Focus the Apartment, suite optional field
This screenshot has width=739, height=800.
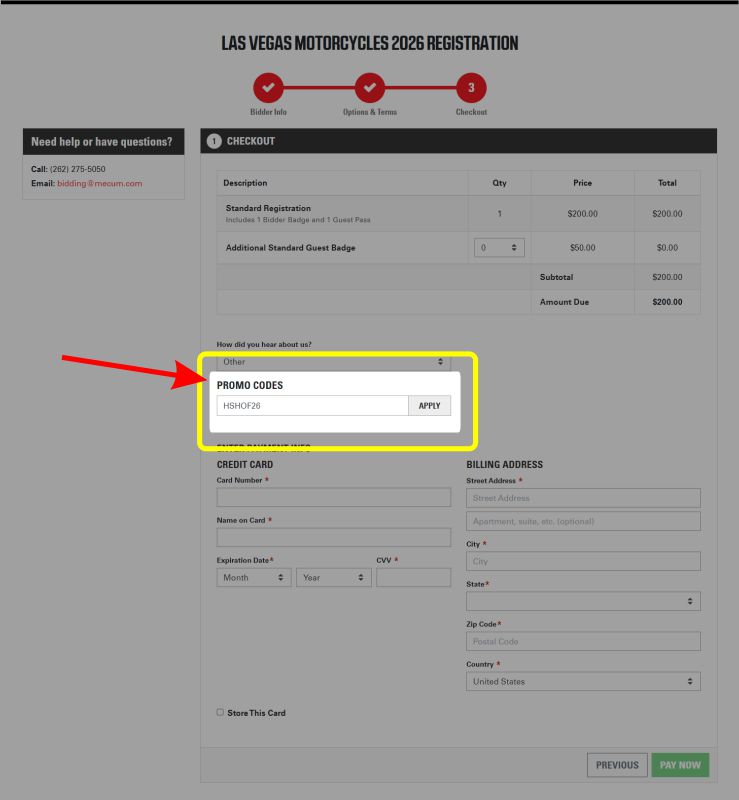pos(583,521)
